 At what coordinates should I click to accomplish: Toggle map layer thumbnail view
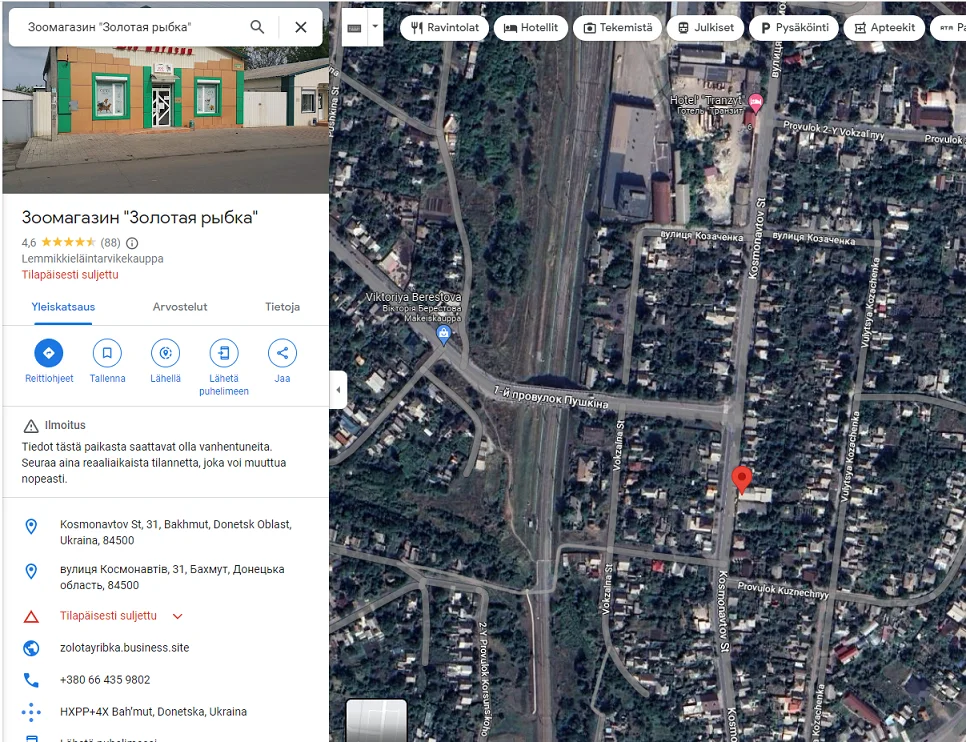tap(376, 719)
